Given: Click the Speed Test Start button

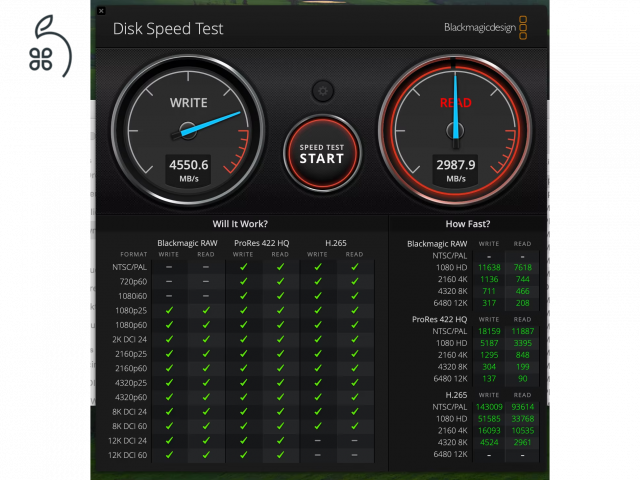Looking at the screenshot, I should point(322,154).
